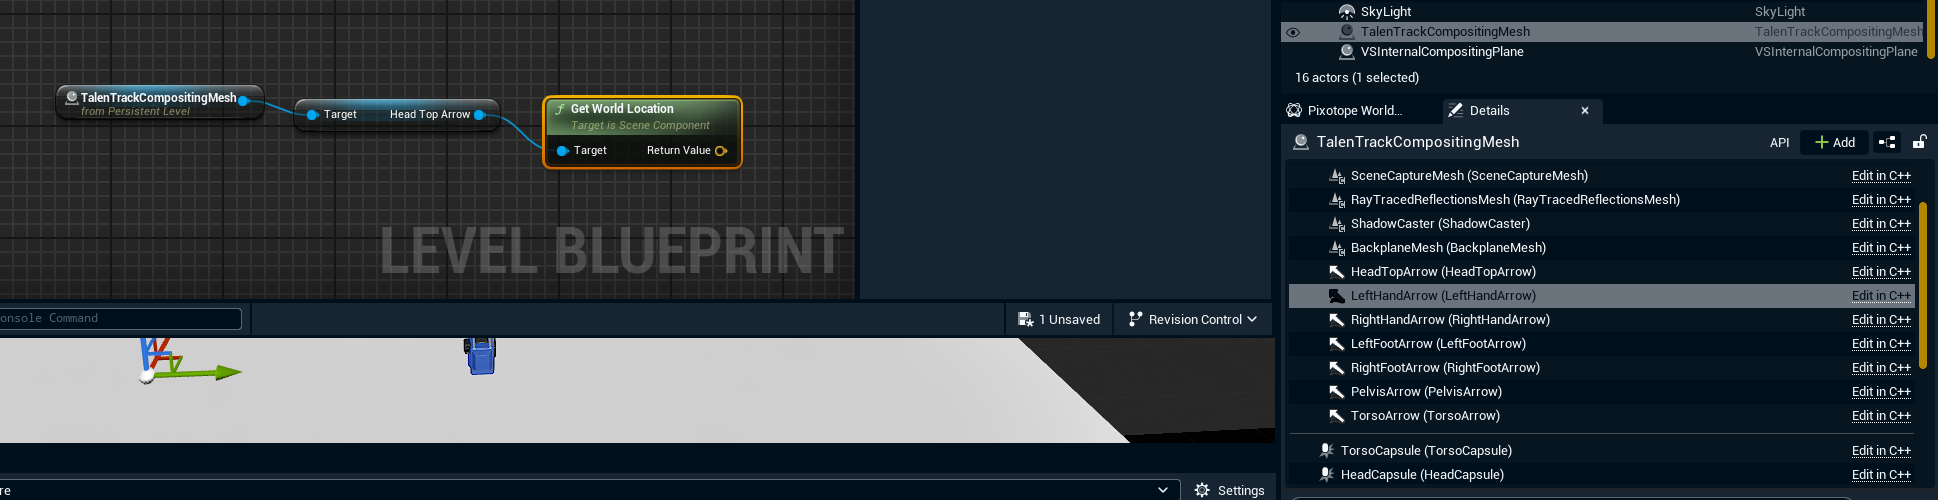This screenshot has height=500, width=1938.
Task: Click the Blueprint/component tree icon beside Add
Action: coord(1887,142)
